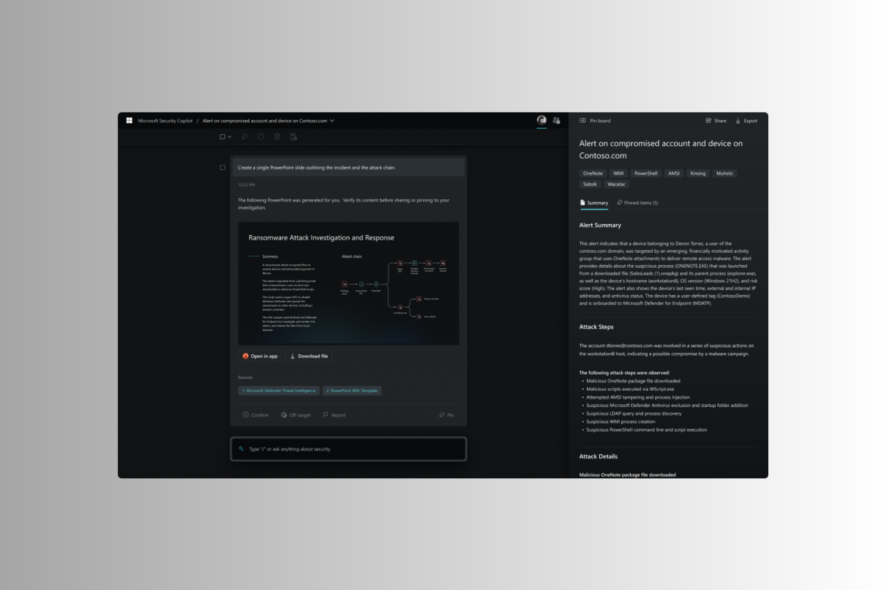Select the Kinsing tag

[698, 173]
